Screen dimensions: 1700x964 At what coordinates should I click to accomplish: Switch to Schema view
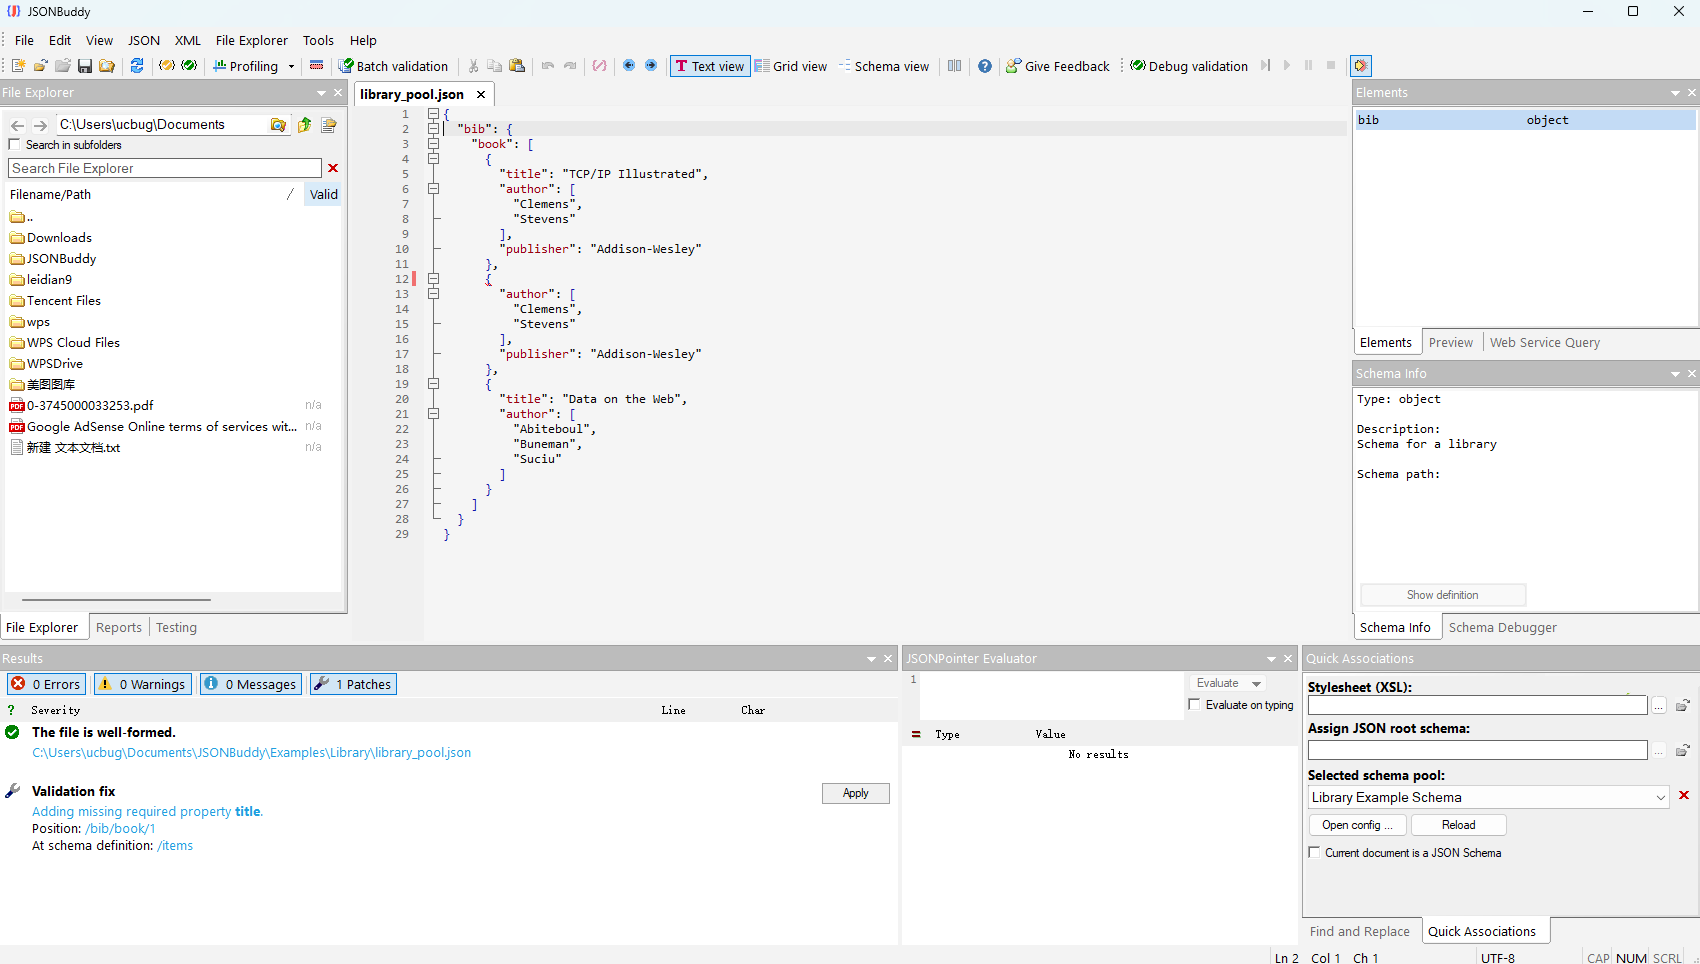click(884, 66)
